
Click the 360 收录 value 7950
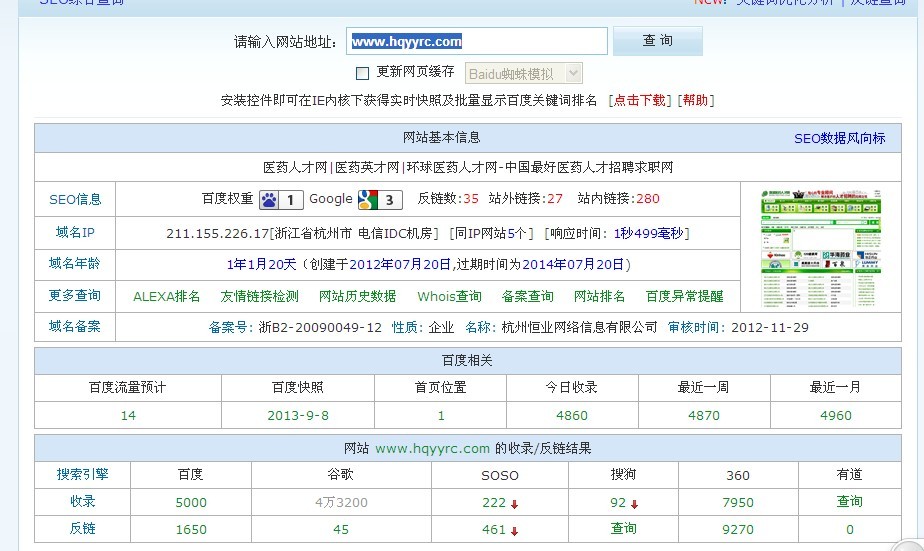point(738,503)
